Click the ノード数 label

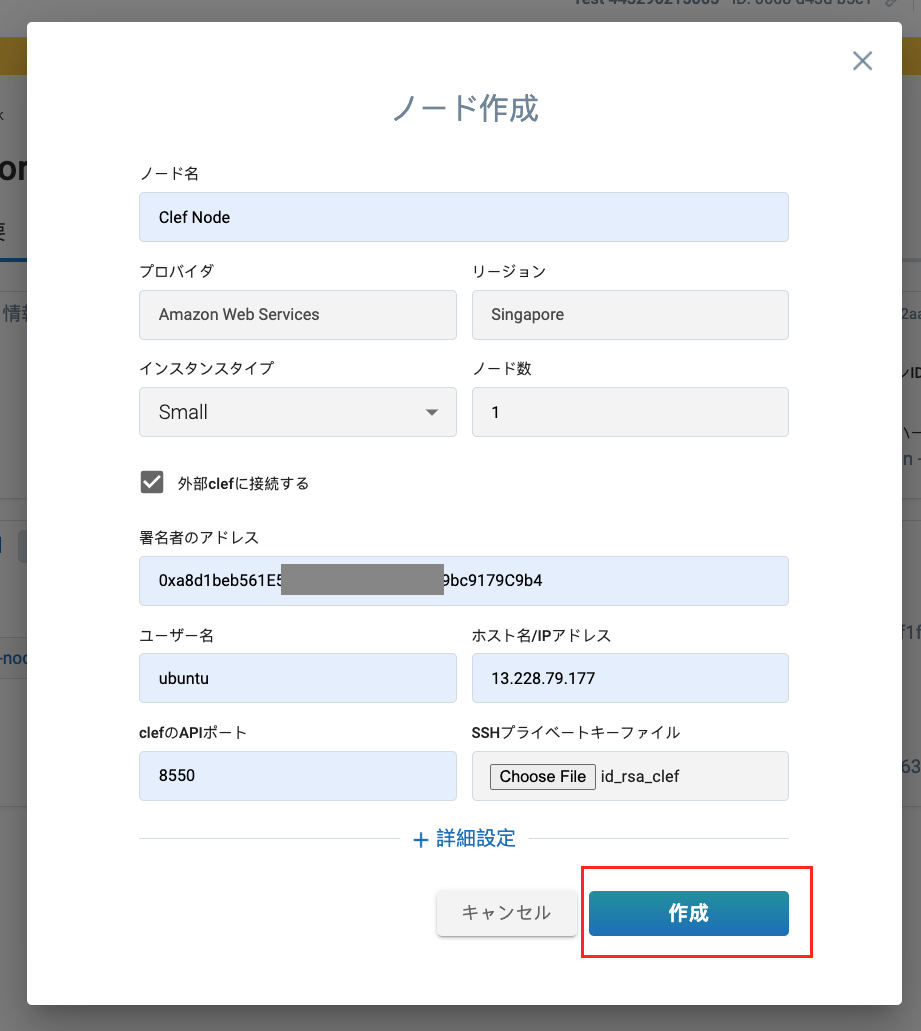click(502, 368)
